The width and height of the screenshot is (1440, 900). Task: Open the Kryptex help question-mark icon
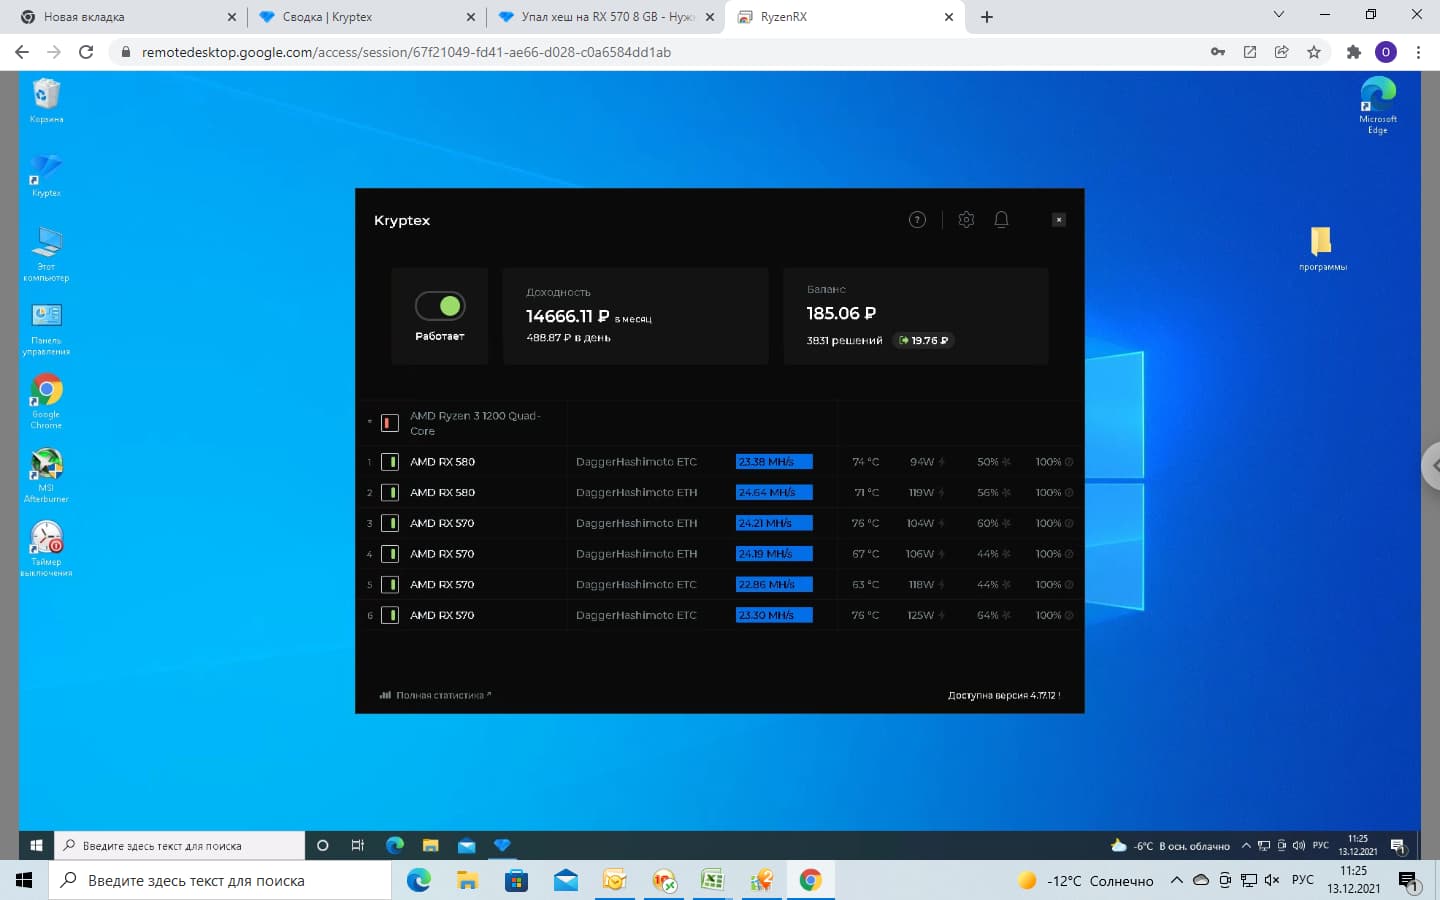[917, 220]
